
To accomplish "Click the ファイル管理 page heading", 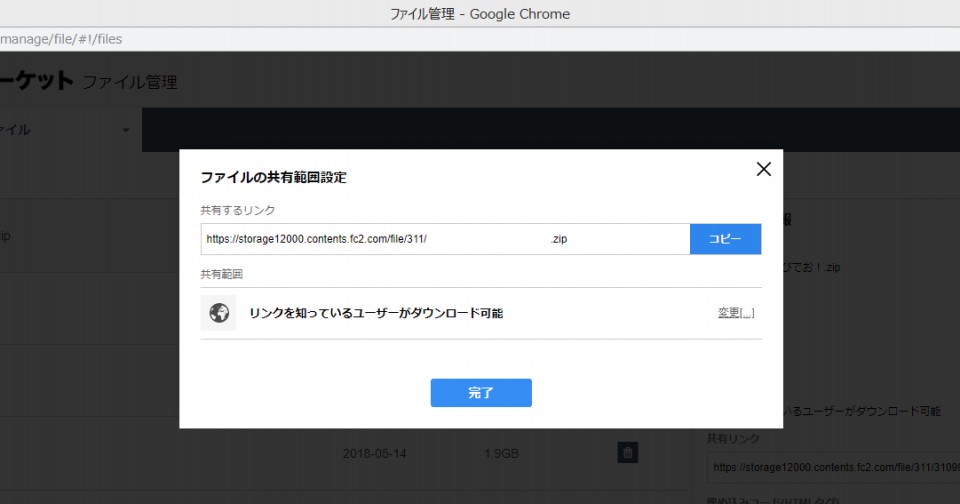I will [x=130, y=82].
